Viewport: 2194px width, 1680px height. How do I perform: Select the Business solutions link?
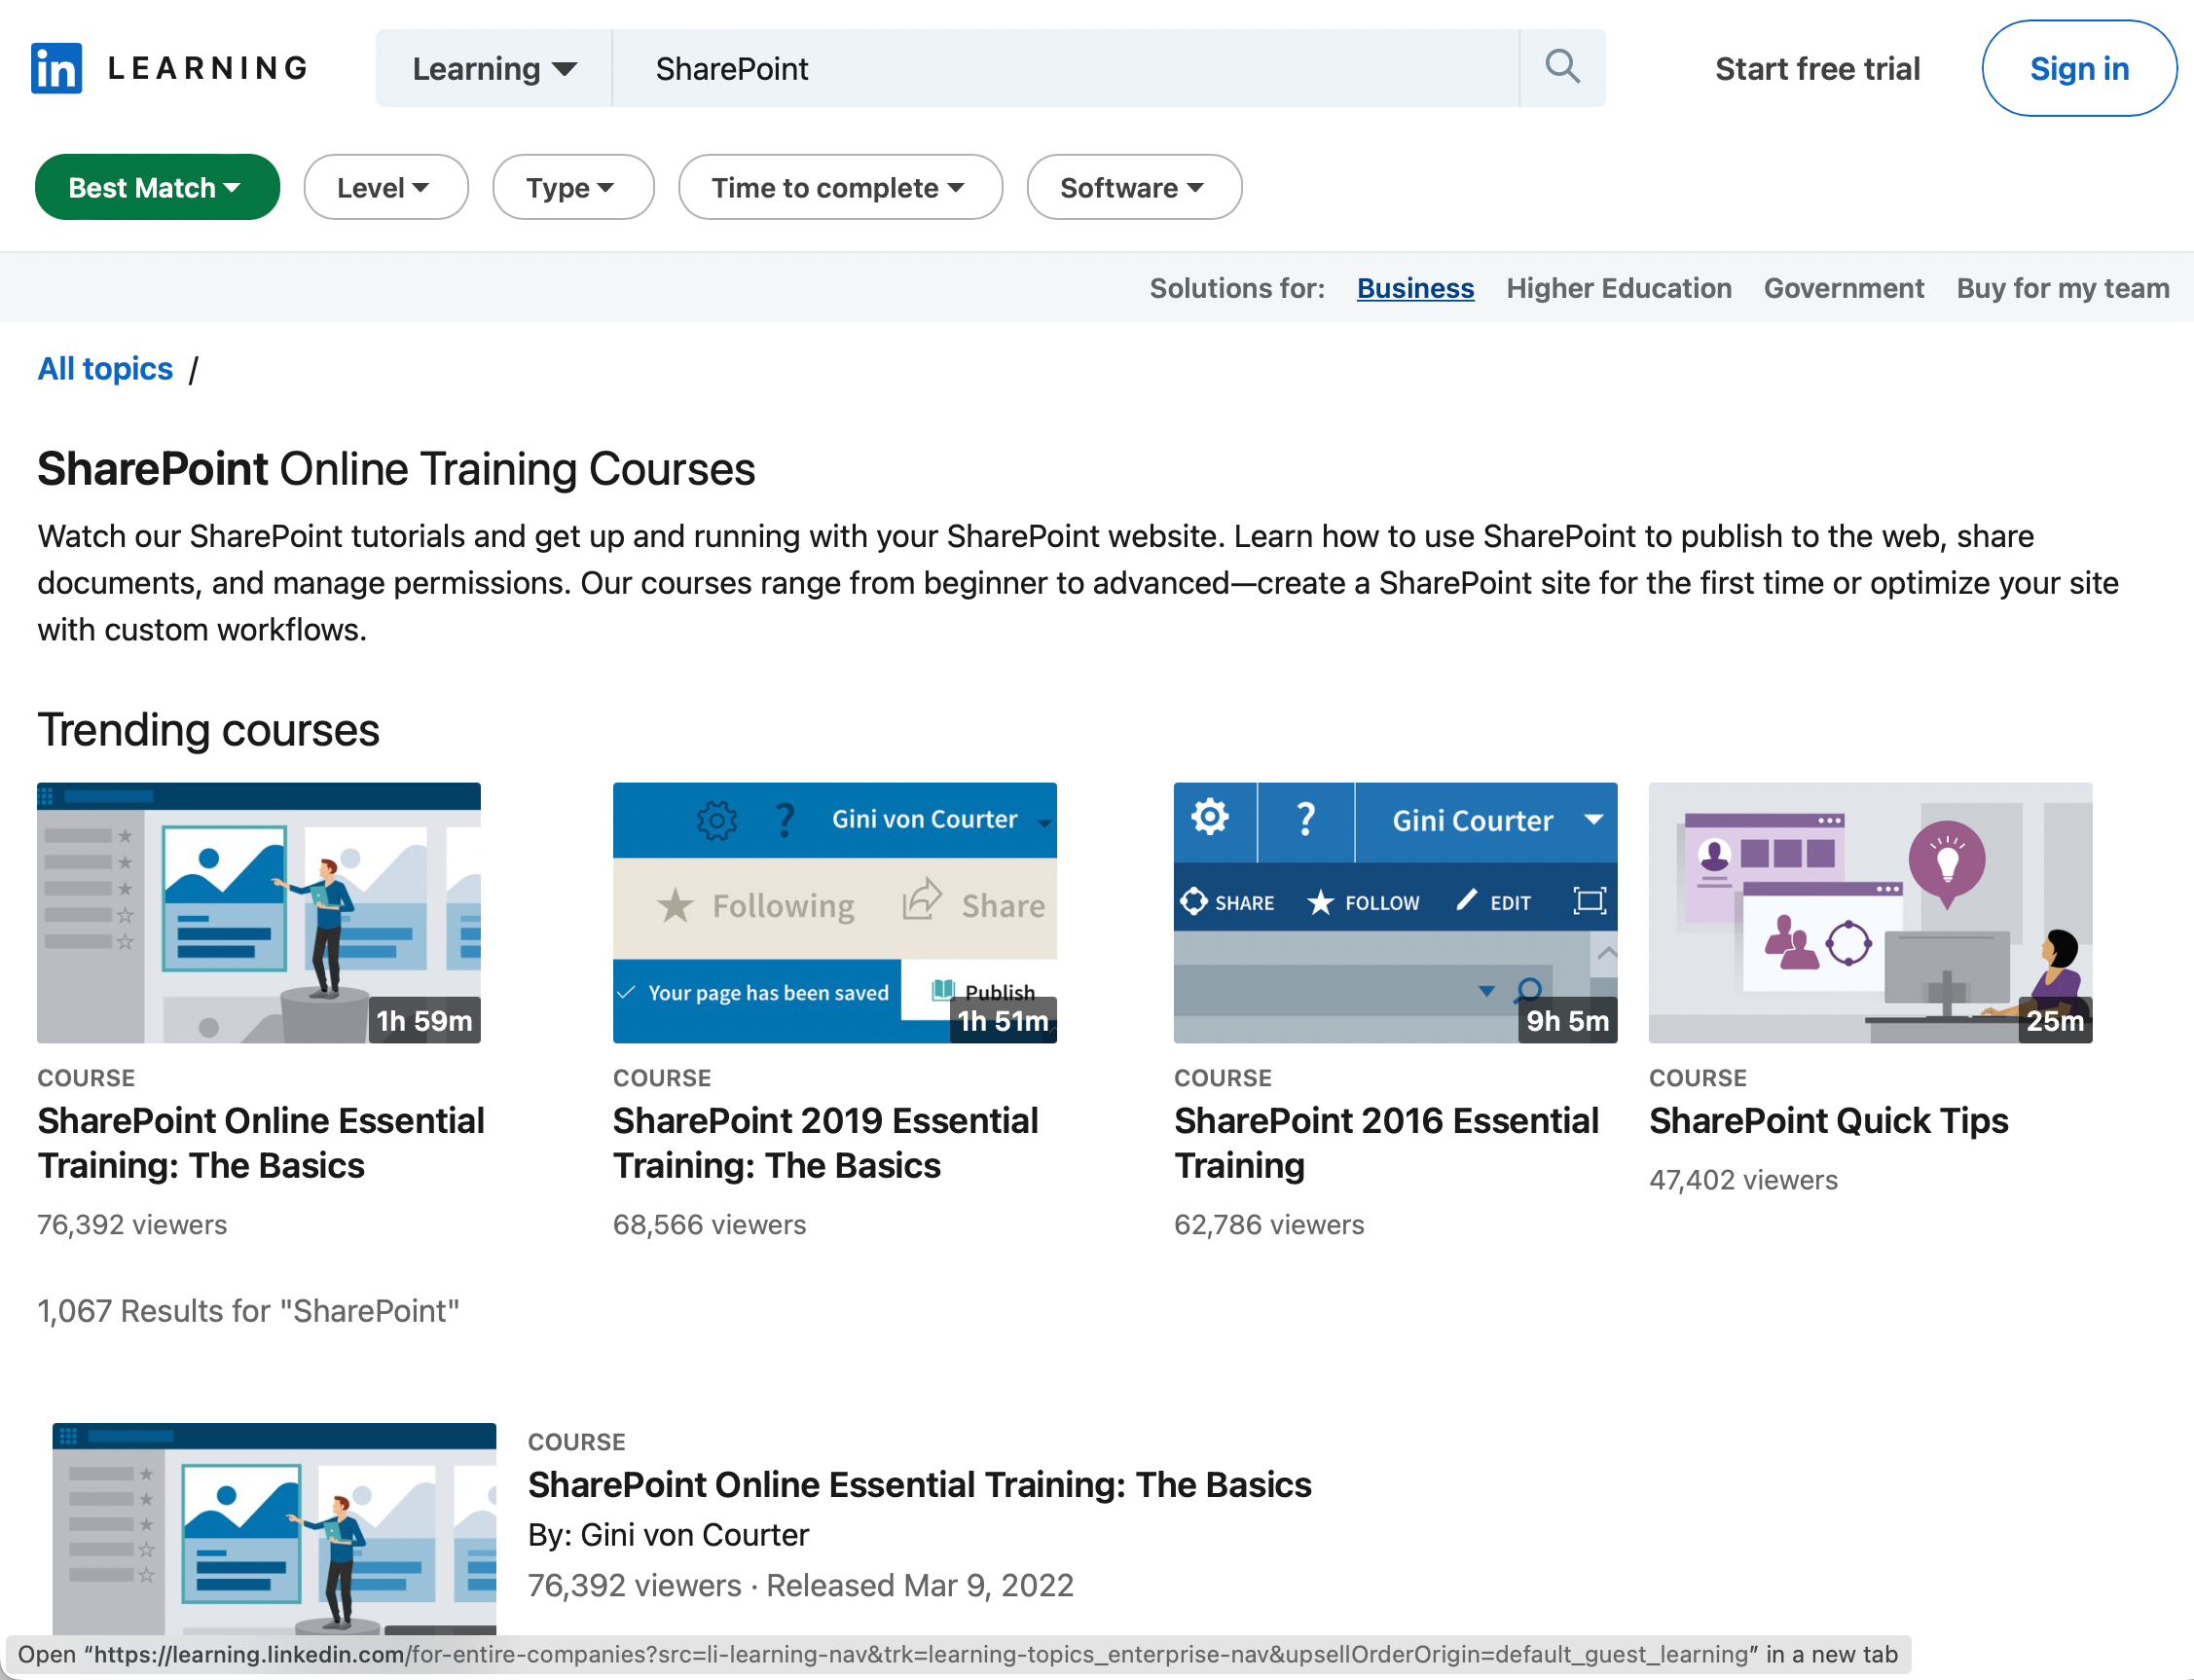coord(1415,288)
